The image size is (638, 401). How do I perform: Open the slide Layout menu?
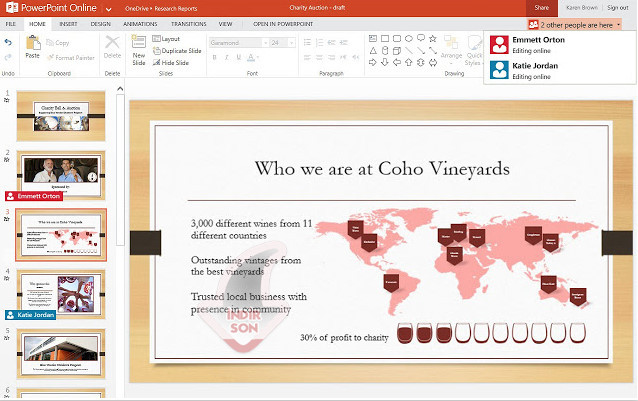(x=166, y=39)
